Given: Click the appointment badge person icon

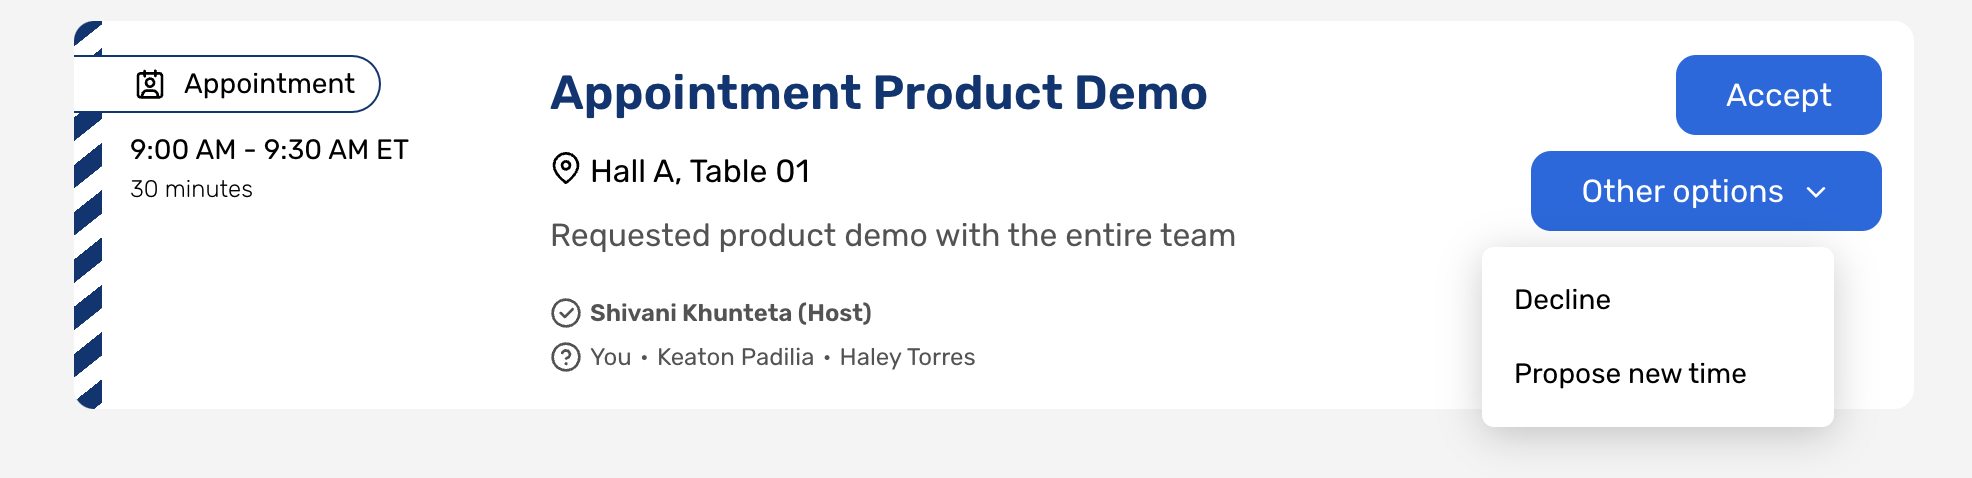Looking at the screenshot, I should [x=150, y=85].
